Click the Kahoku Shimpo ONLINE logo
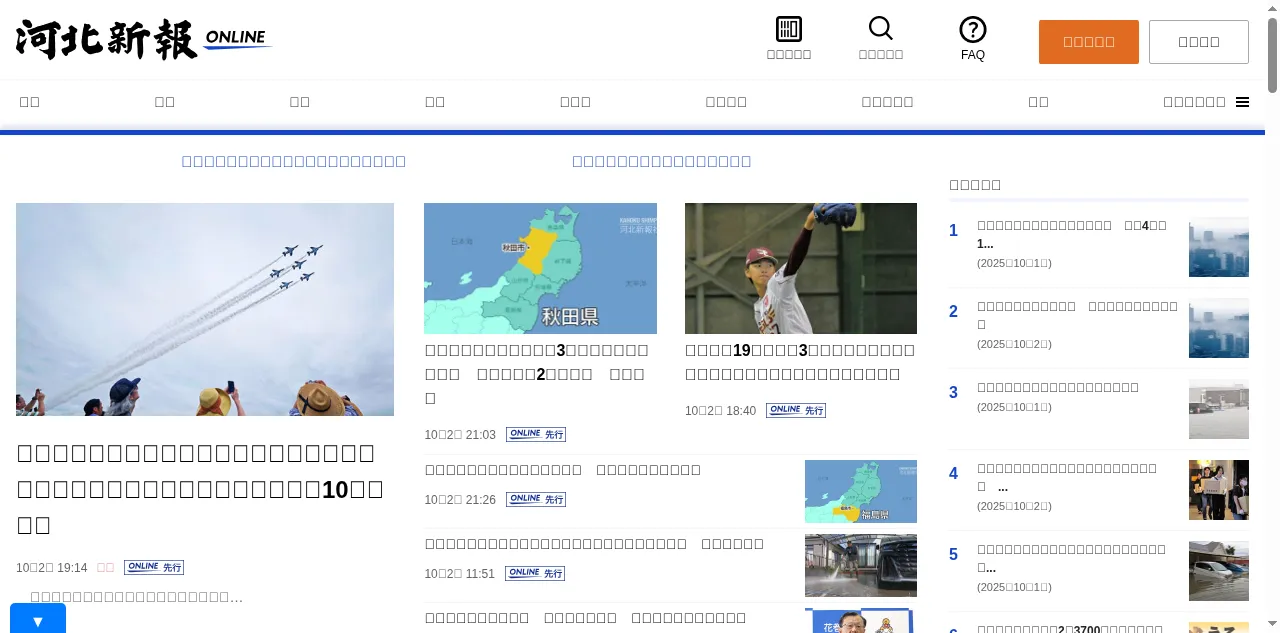 click(x=144, y=40)
